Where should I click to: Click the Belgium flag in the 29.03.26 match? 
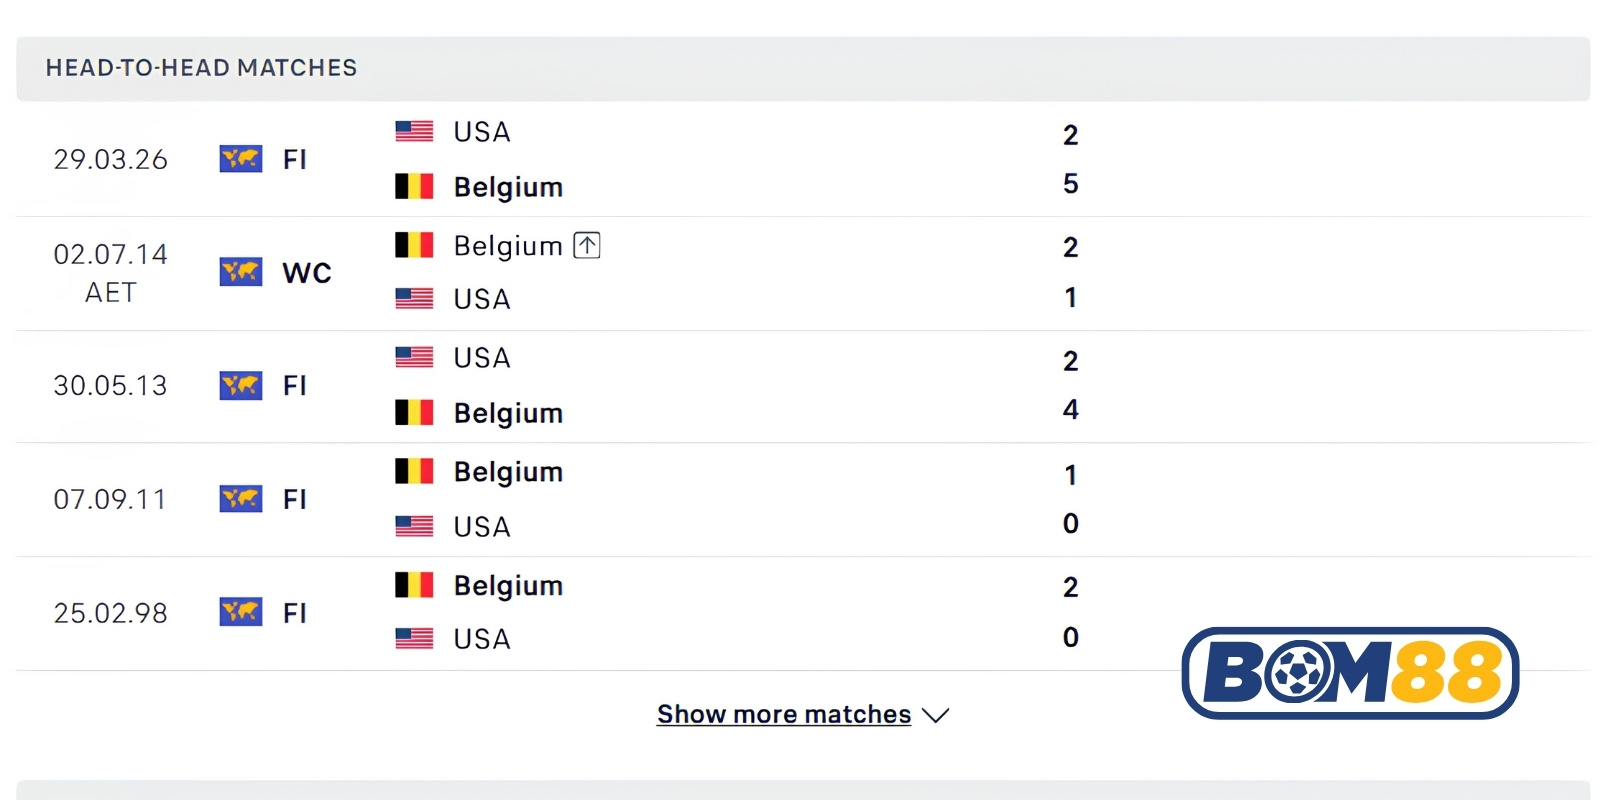tap(414, 186)
